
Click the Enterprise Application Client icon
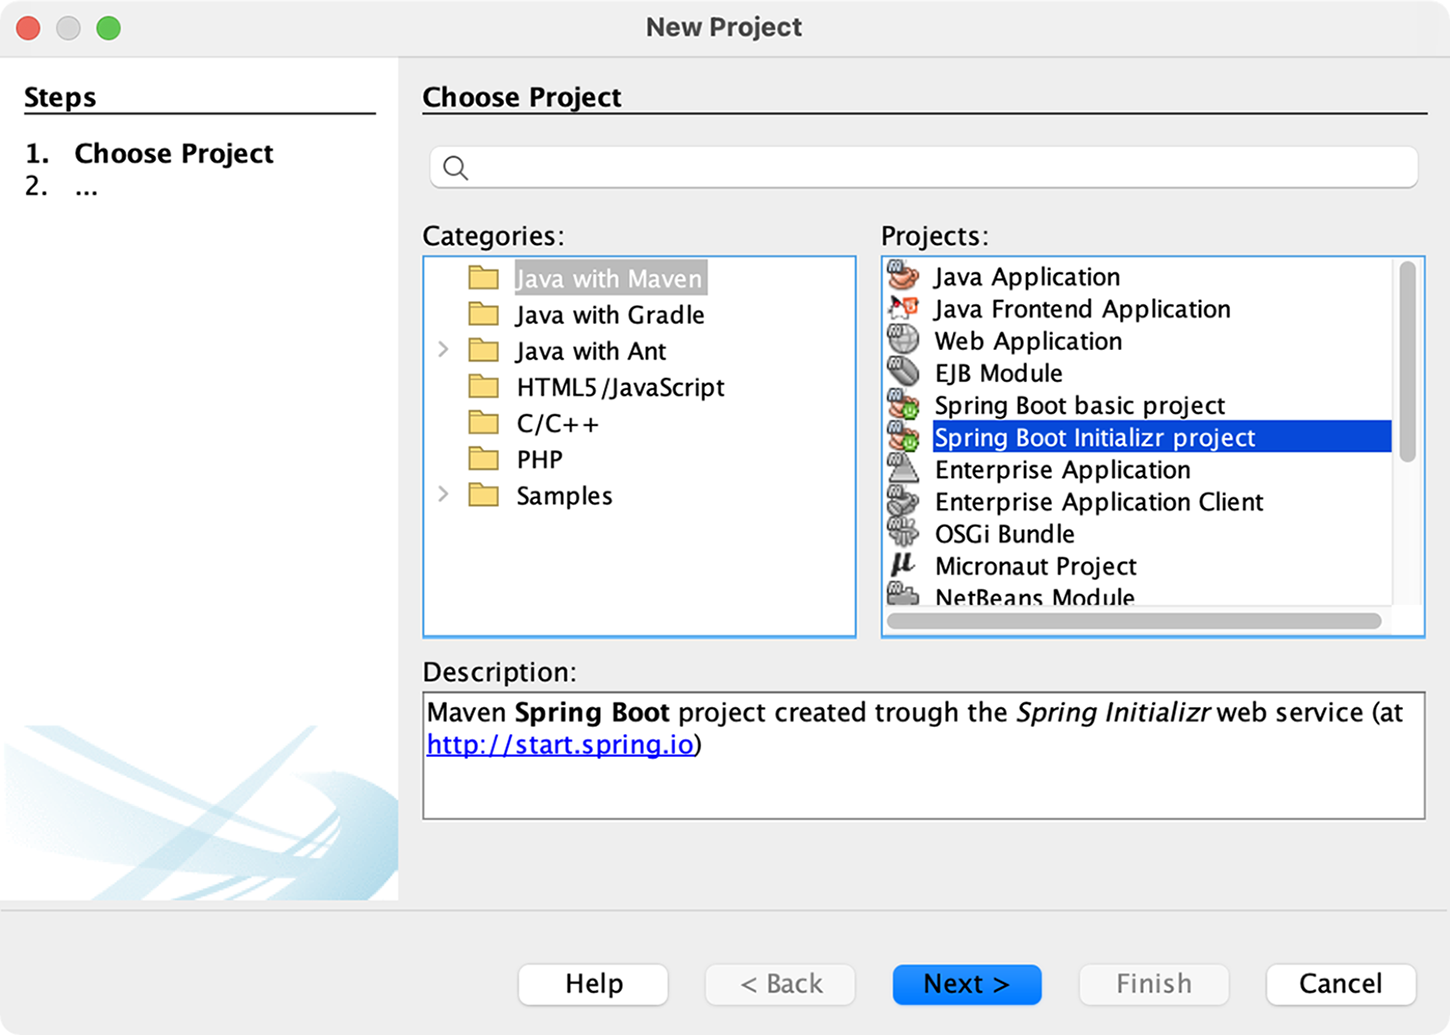(903, 500)
